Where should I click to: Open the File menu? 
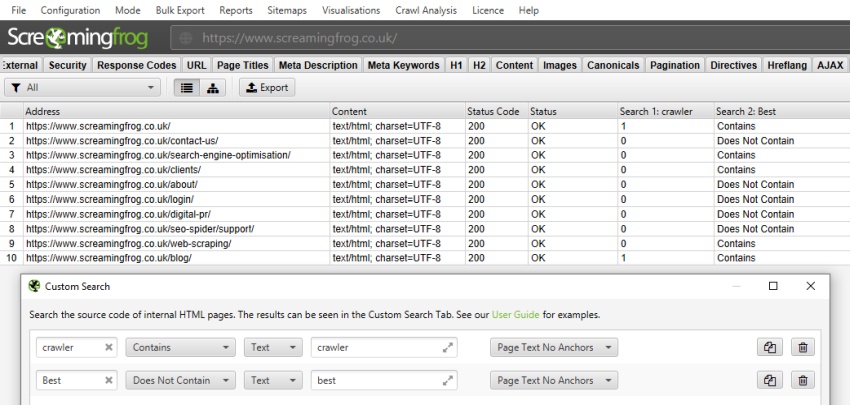[x=18, y=10]
